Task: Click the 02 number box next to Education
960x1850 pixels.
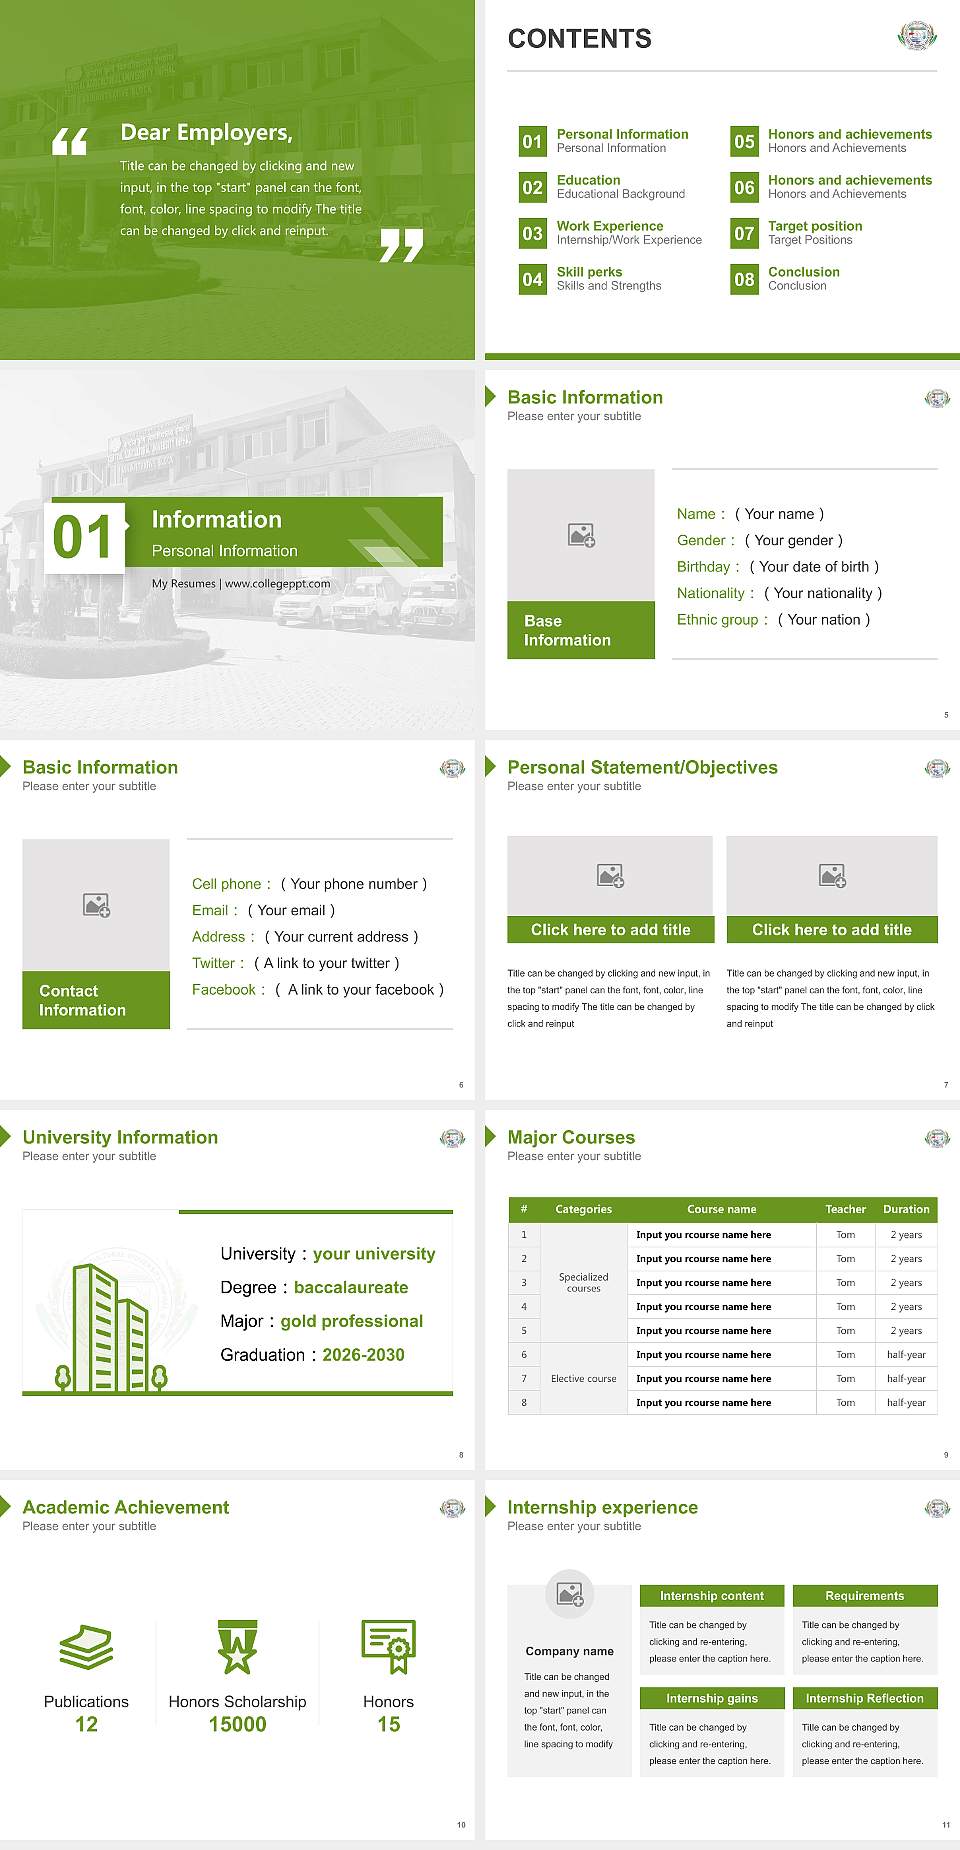Action: 533,187
